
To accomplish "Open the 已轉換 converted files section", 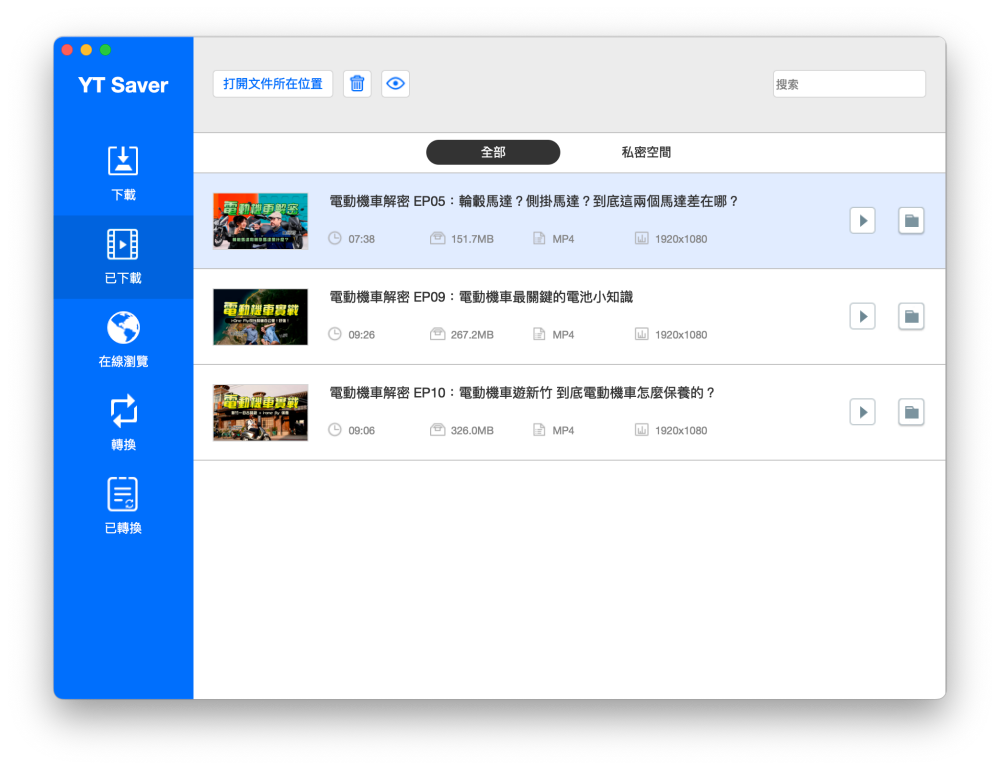I will [123, 495].
